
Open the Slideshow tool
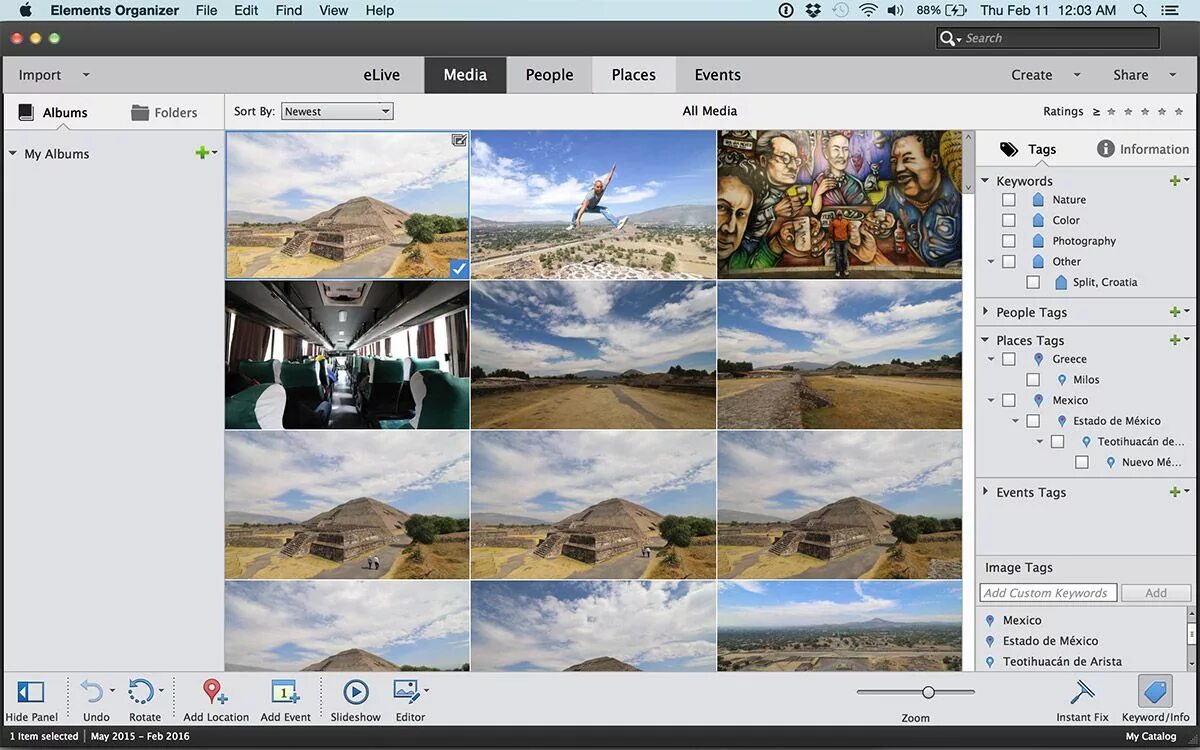click(x=356, y=692)
